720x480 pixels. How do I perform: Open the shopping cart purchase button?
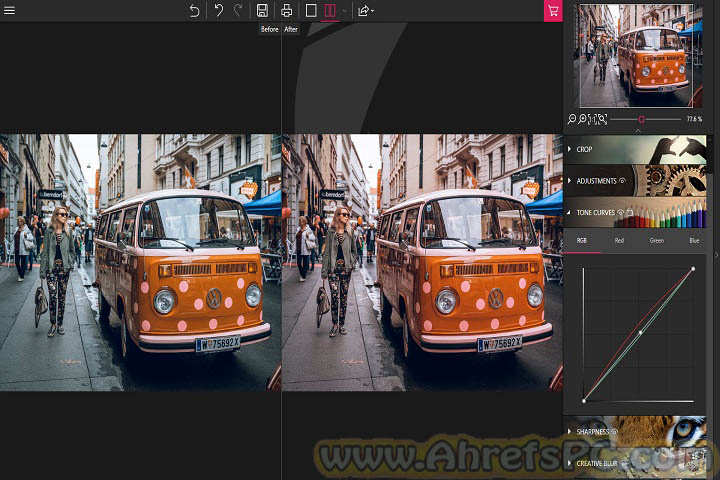553,11
